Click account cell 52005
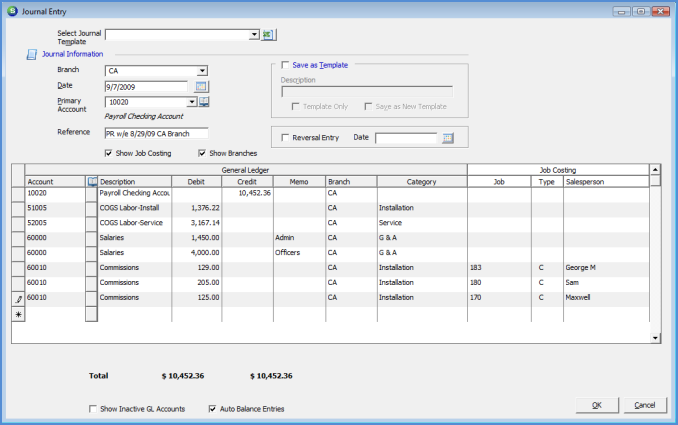 pyautogui.click(x=55, y=223)
